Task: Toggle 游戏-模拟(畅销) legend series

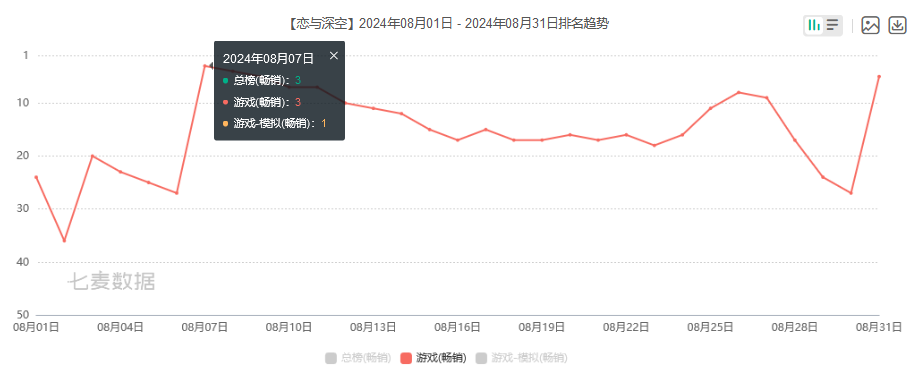Action: (x=521, y=358)
